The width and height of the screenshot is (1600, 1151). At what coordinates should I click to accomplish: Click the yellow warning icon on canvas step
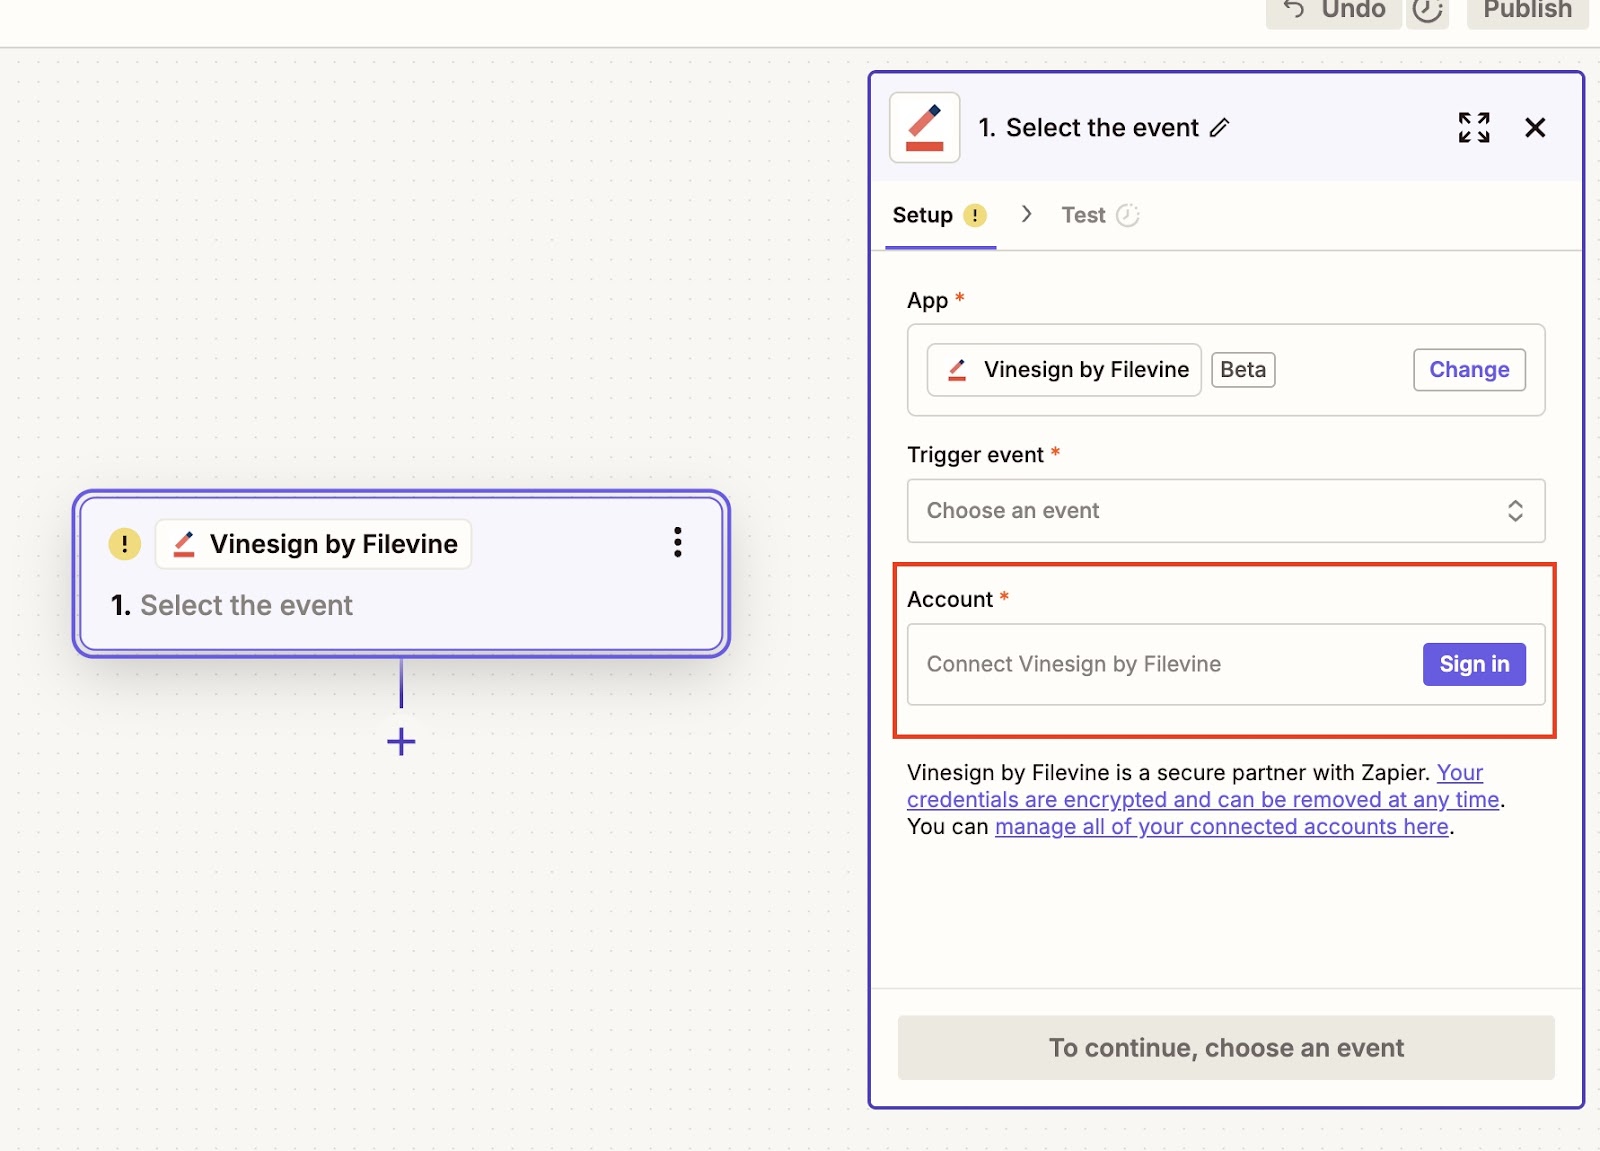[125, 544]
